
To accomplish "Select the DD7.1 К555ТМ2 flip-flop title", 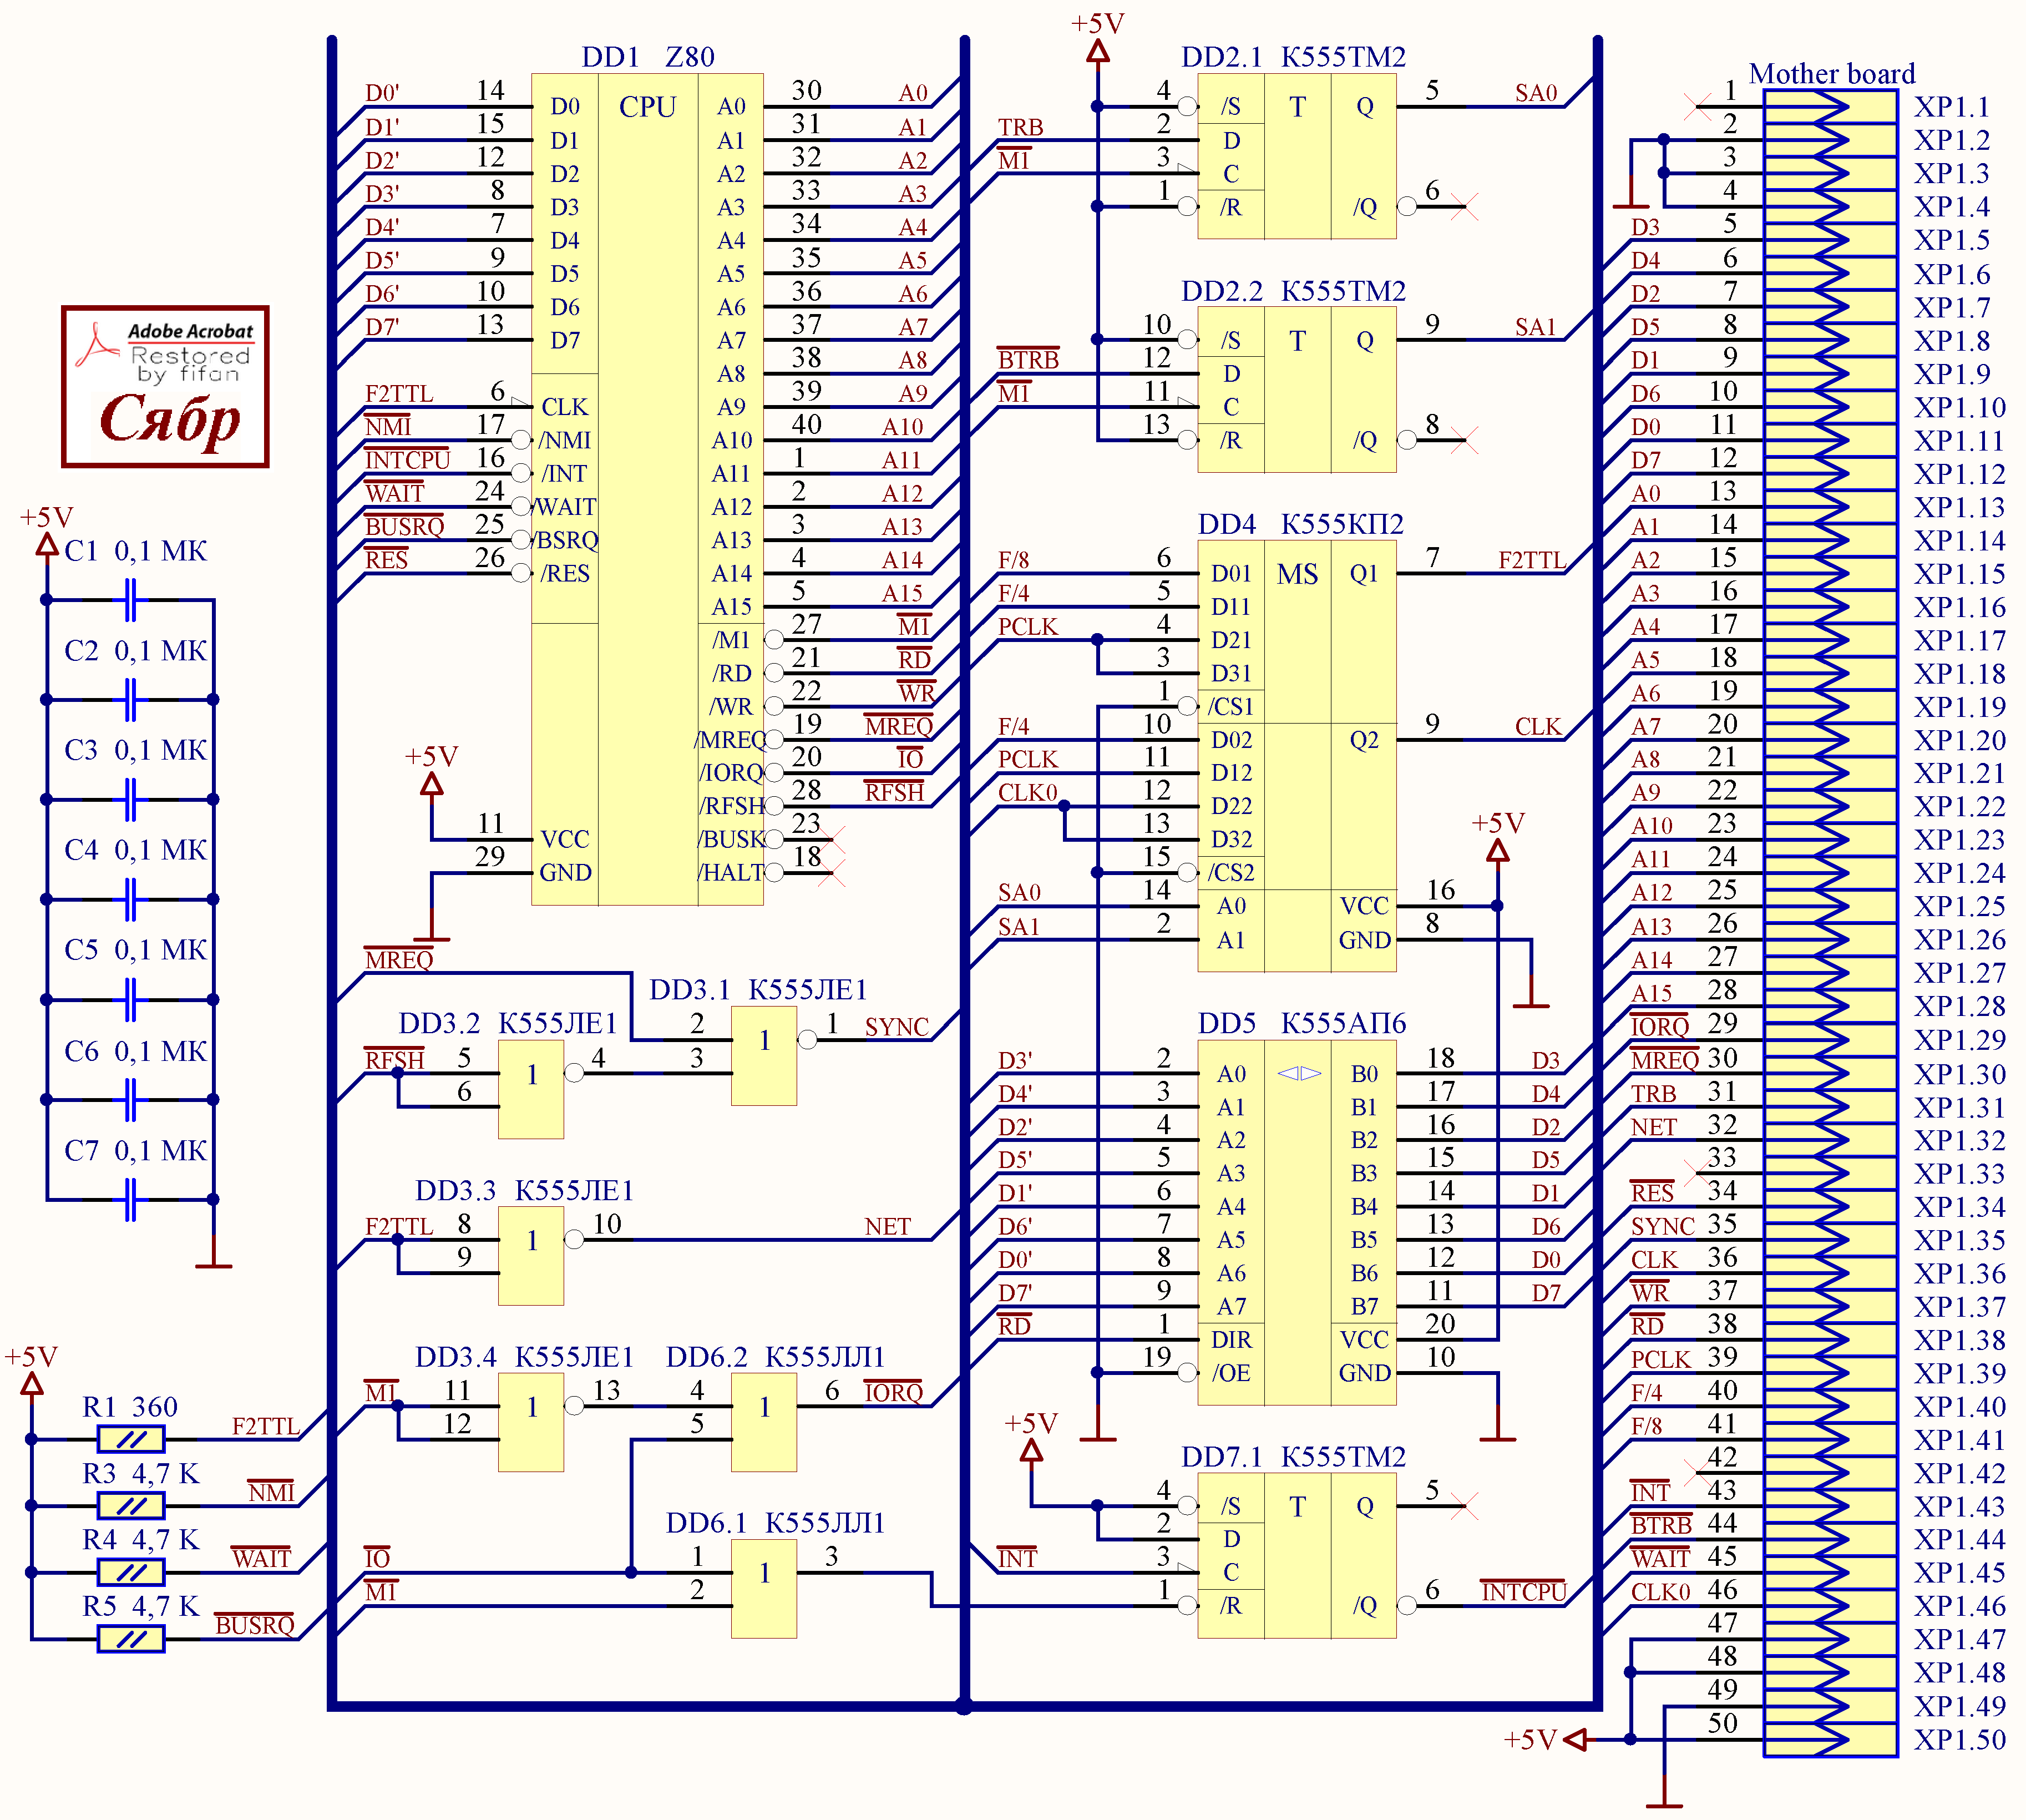I will point(1293,1457).
